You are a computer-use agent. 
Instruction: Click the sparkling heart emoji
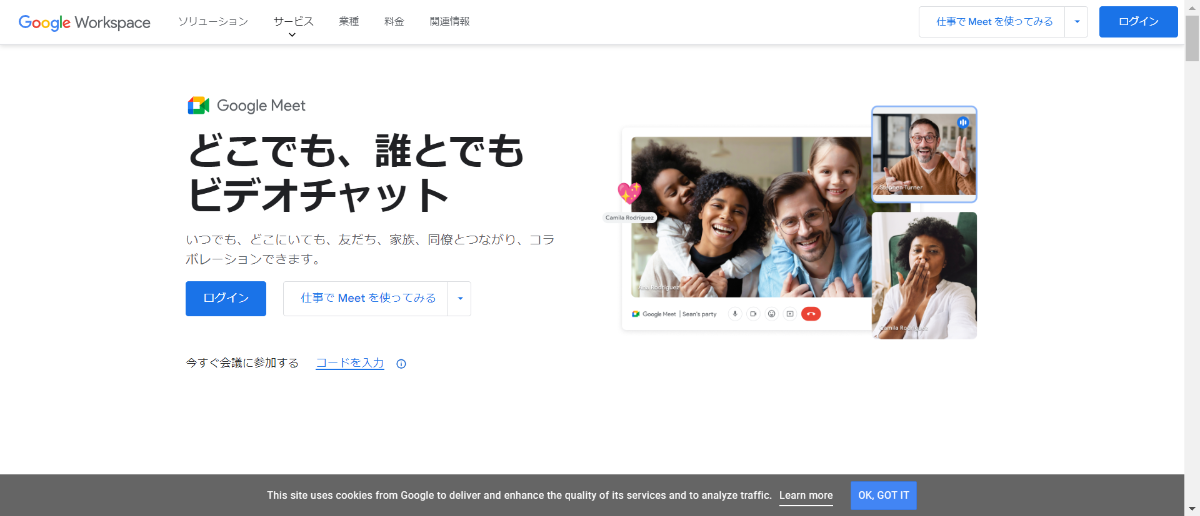[x=629, y=193]
